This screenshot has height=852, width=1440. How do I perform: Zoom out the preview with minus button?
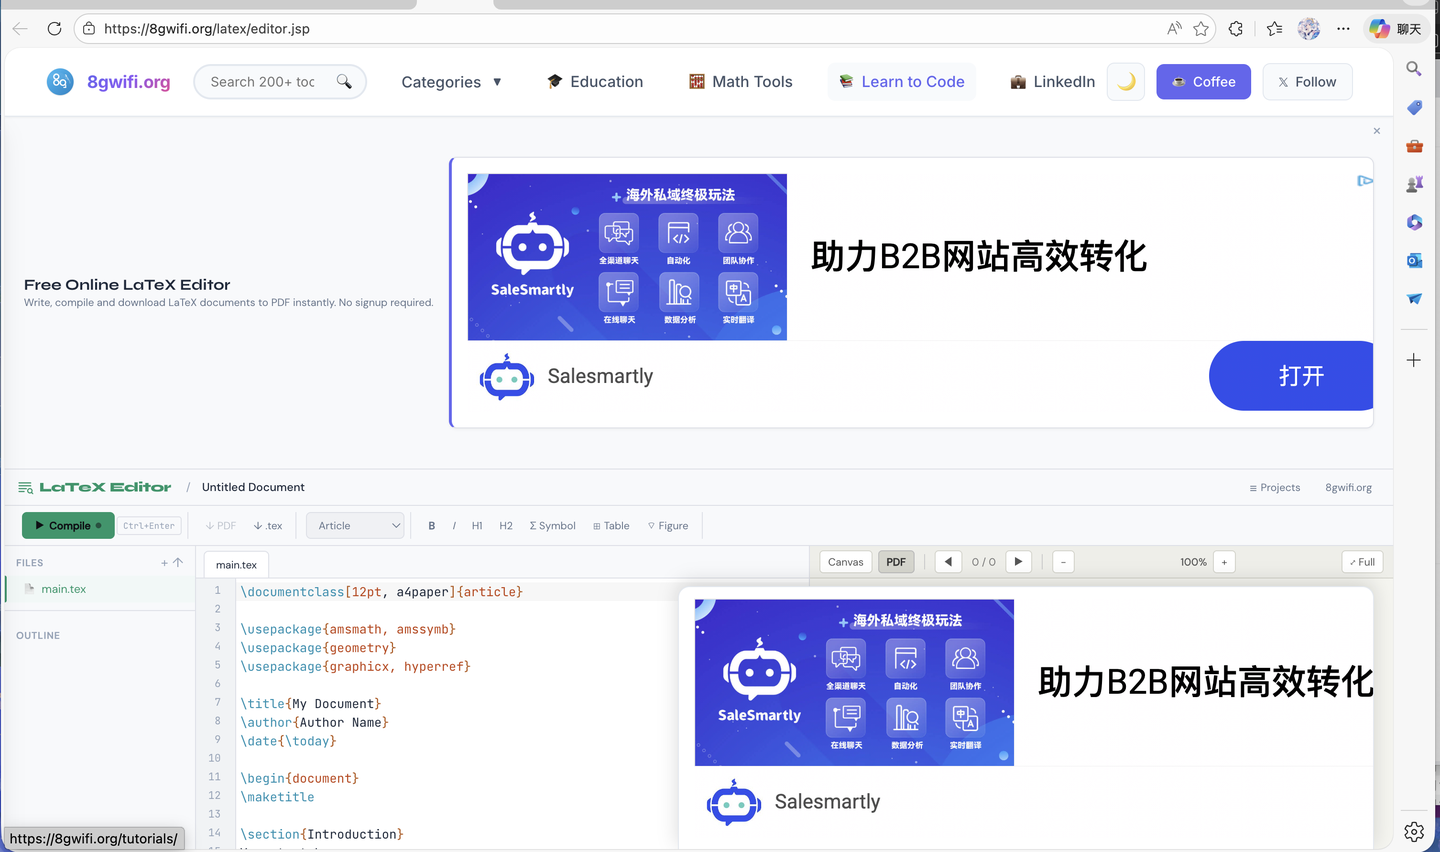click(1063, 562)
